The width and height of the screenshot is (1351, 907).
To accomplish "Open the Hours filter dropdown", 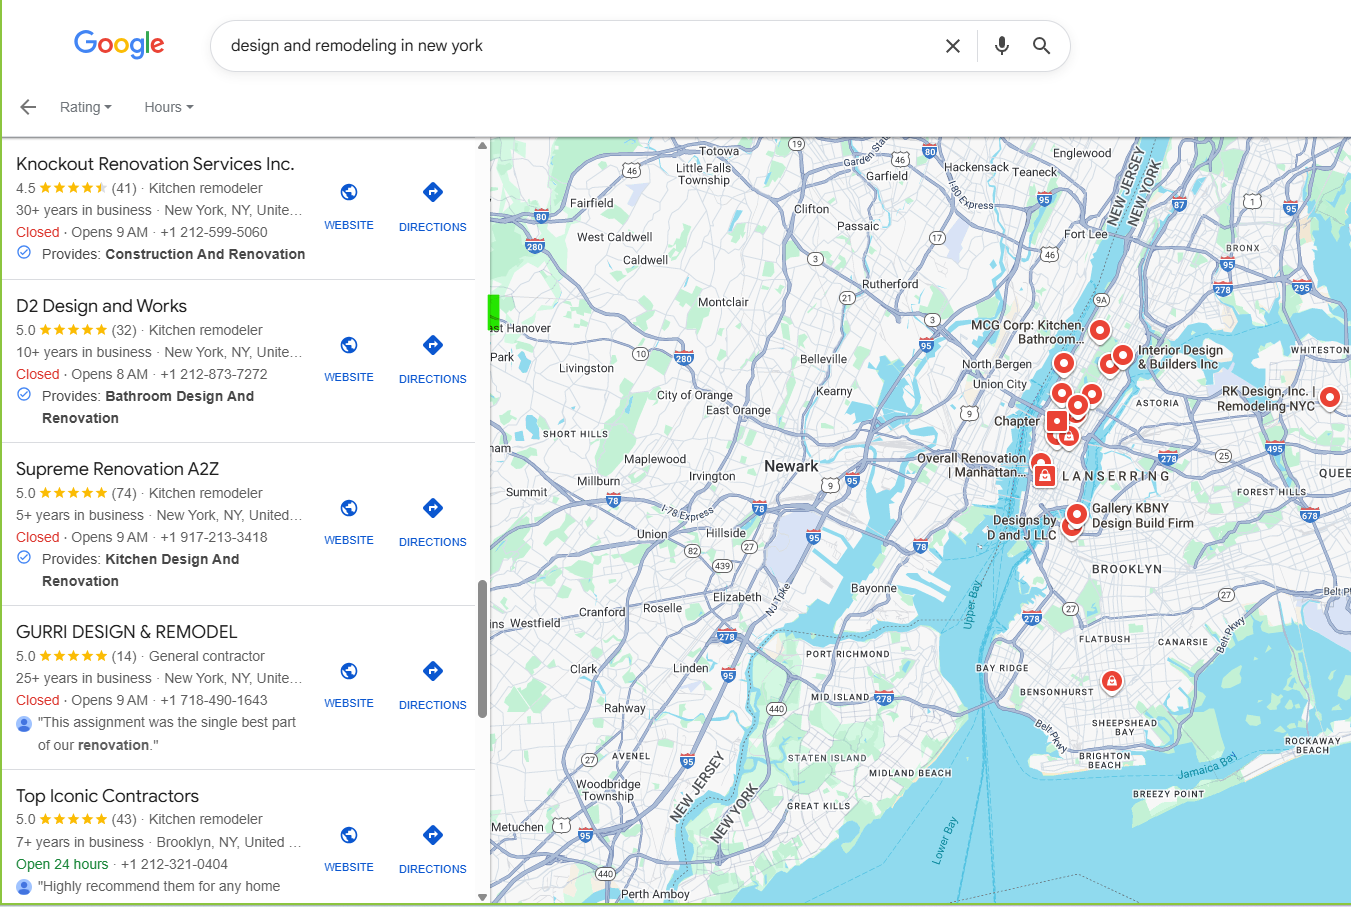I will click(169, 107).
